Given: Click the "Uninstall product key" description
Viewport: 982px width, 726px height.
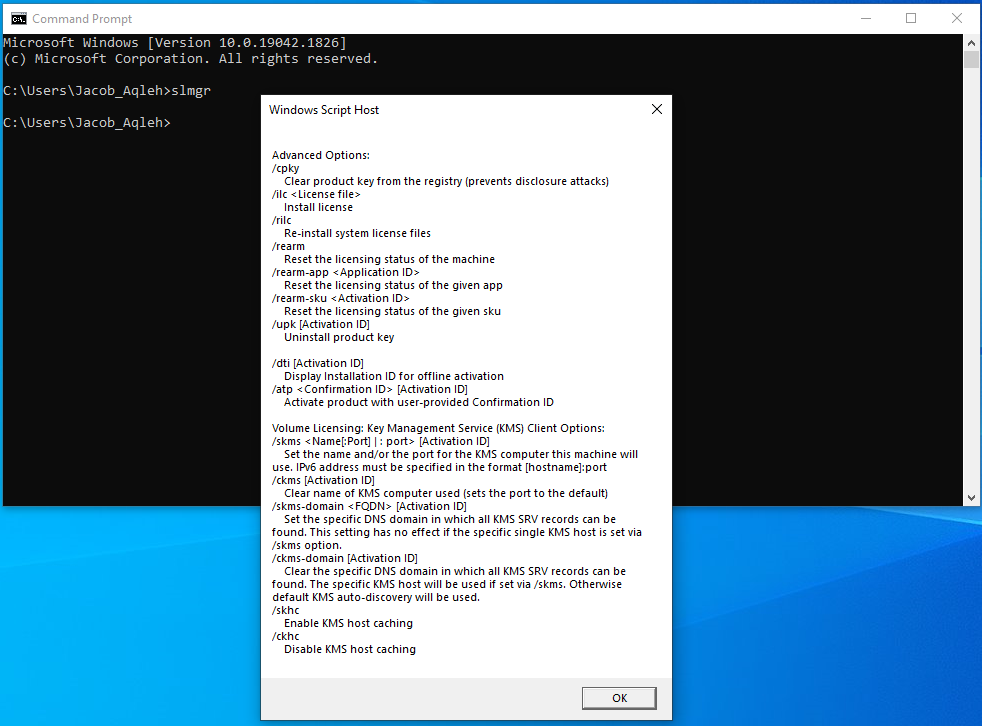Looking at the screenshot, I should pos(339,337).
